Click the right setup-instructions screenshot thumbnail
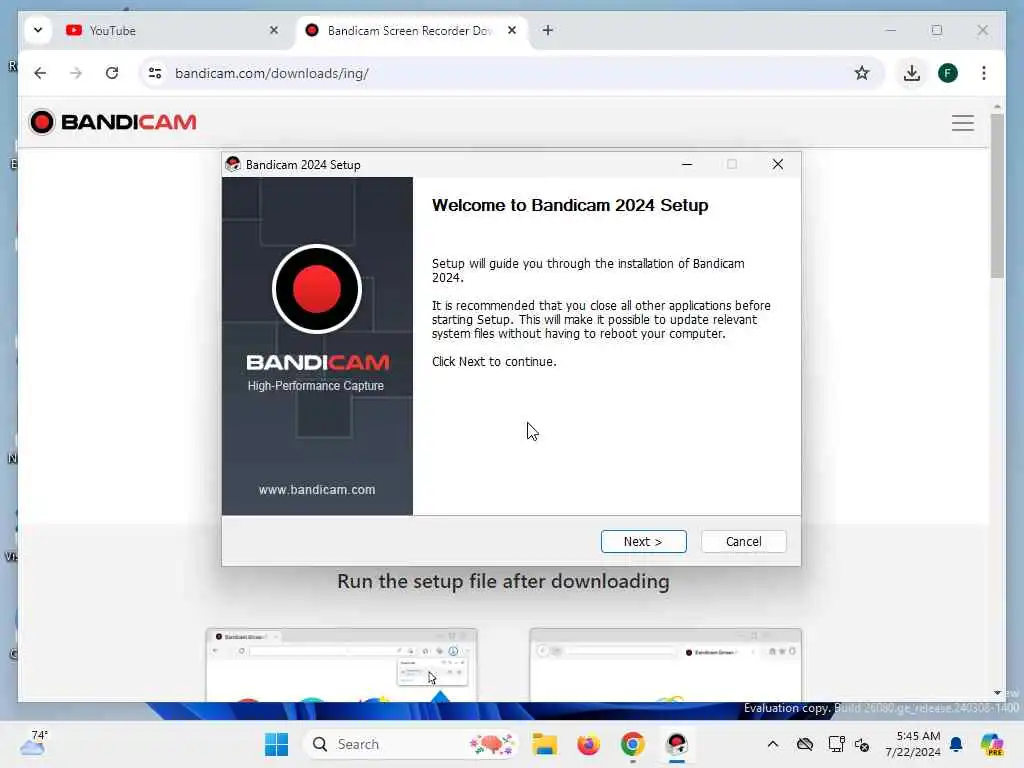This screenshot has height=768, width=1024. click(665, 665)
